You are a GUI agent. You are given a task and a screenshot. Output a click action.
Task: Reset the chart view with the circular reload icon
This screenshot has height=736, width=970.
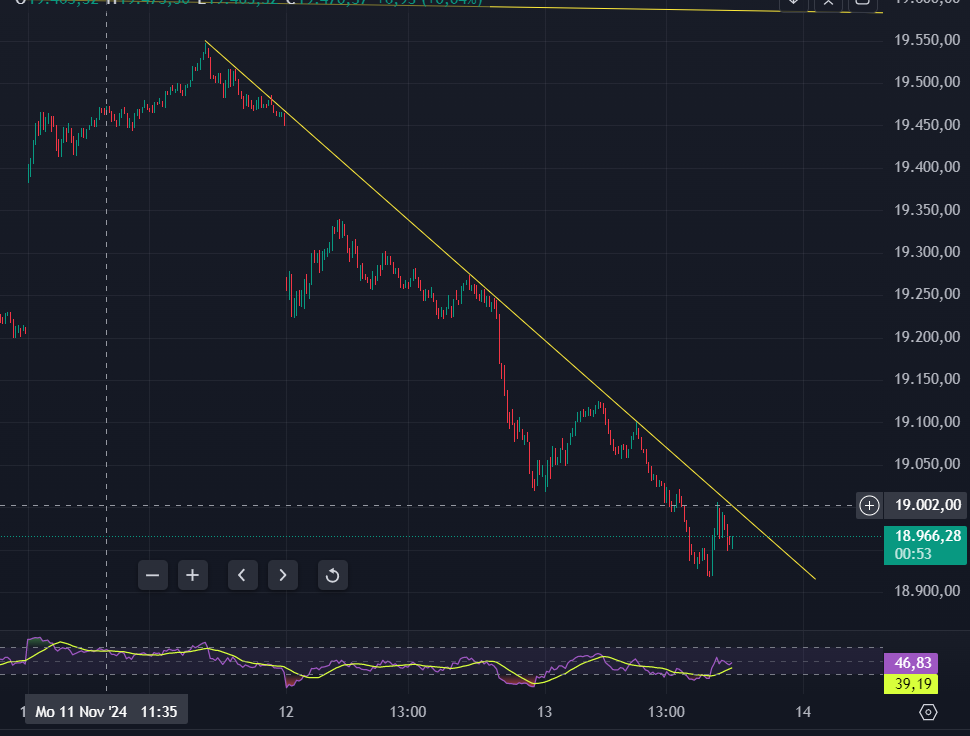click(332, 575)
